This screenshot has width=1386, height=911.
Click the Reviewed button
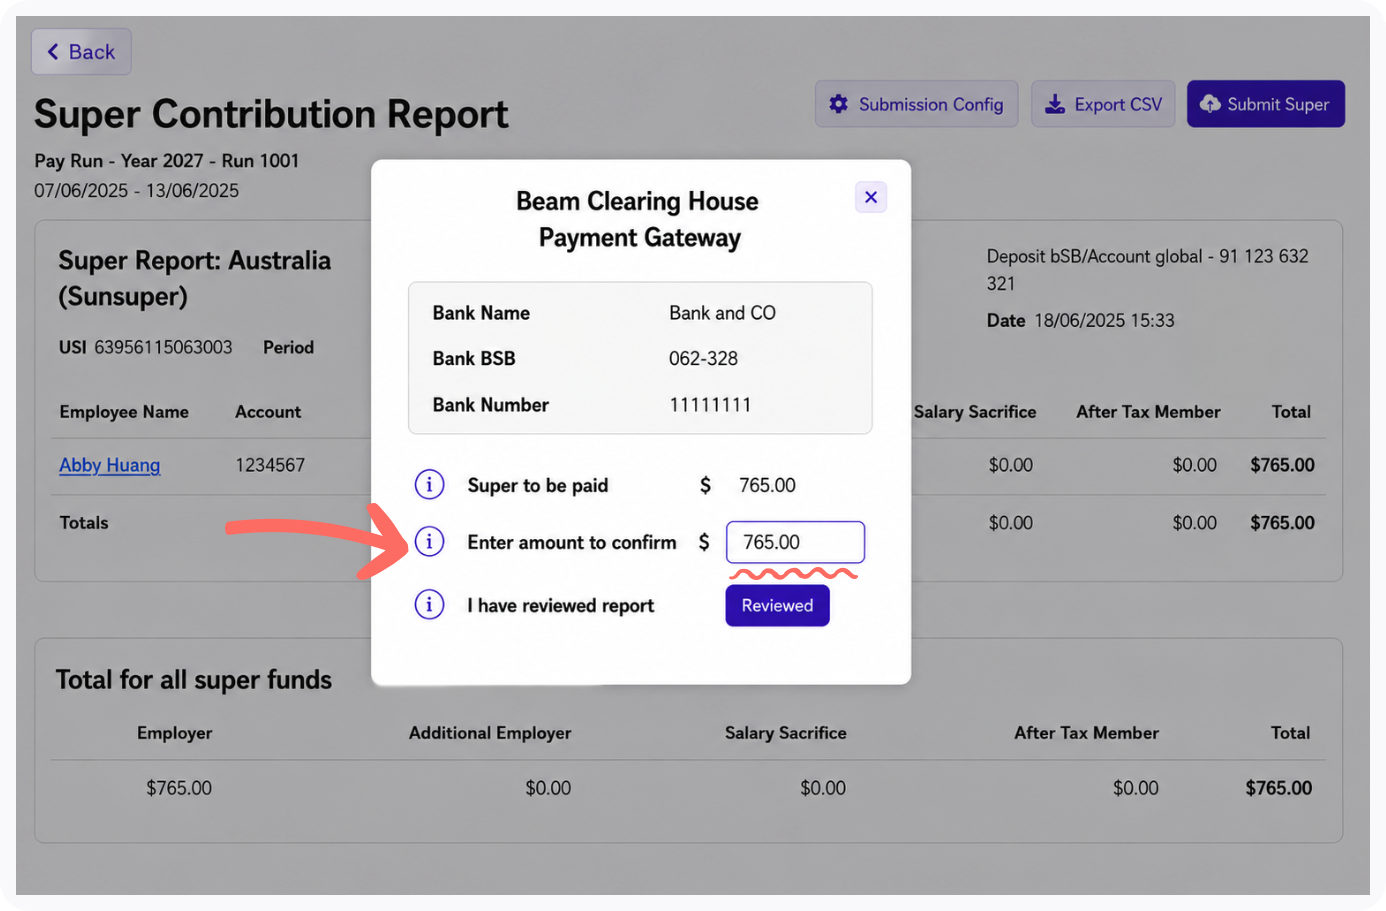click(x=777, y=605)
